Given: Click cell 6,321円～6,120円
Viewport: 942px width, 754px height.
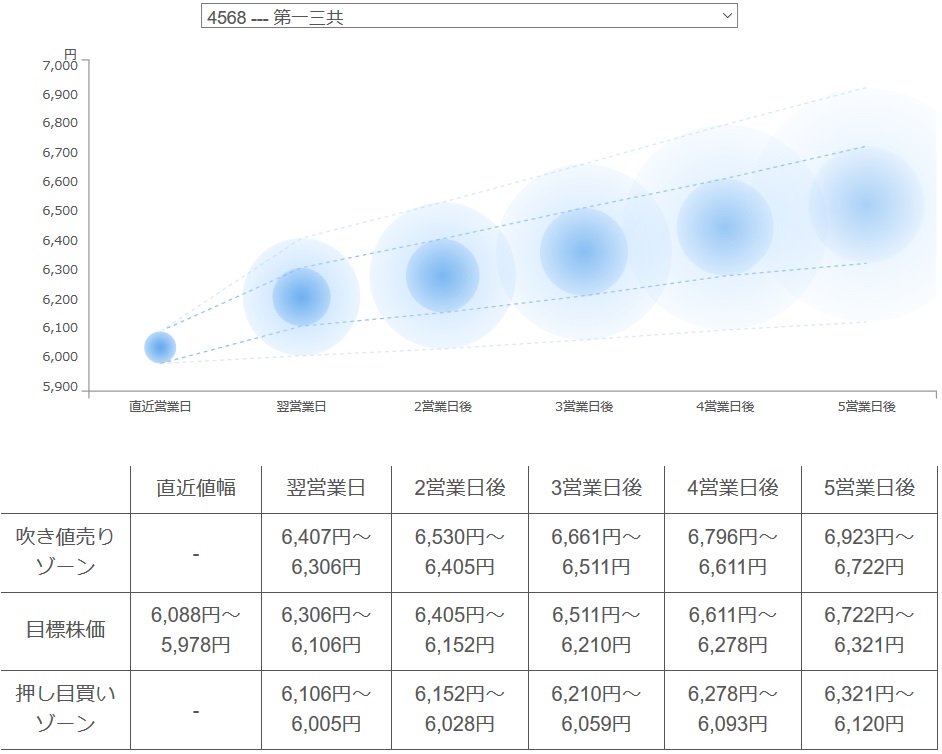Looking at the screenshot, I should (x=869, y=710).
